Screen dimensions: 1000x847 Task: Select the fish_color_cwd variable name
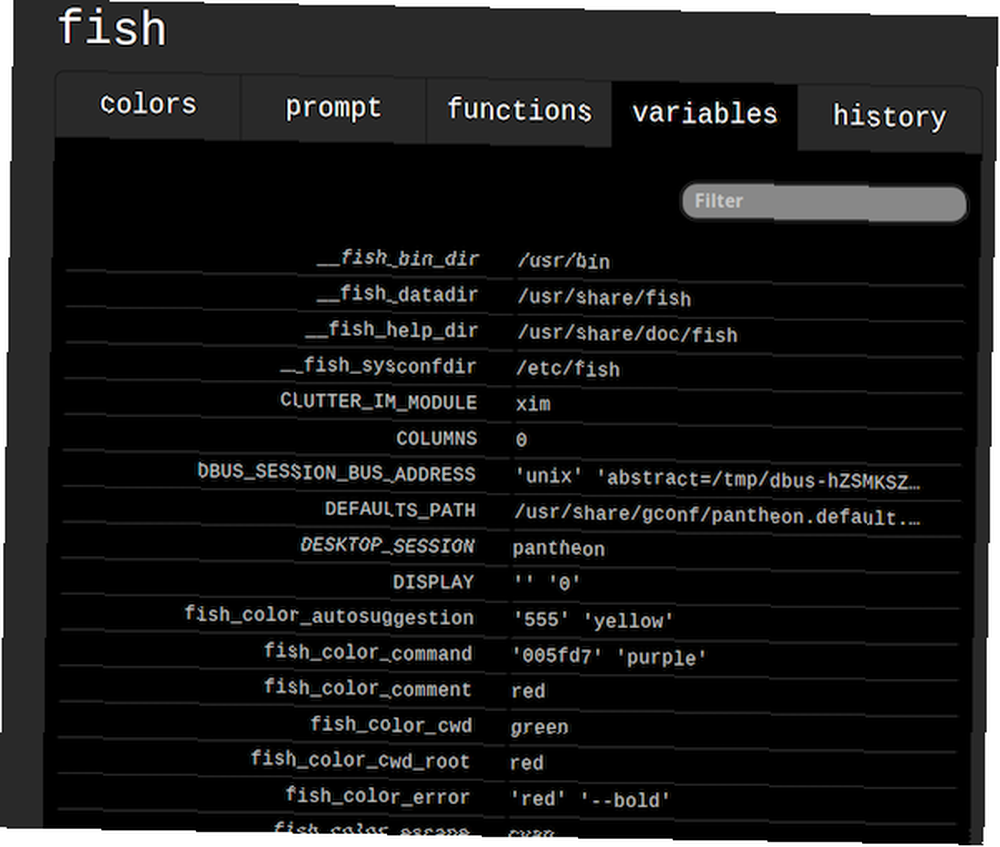[x=390, y=725]
